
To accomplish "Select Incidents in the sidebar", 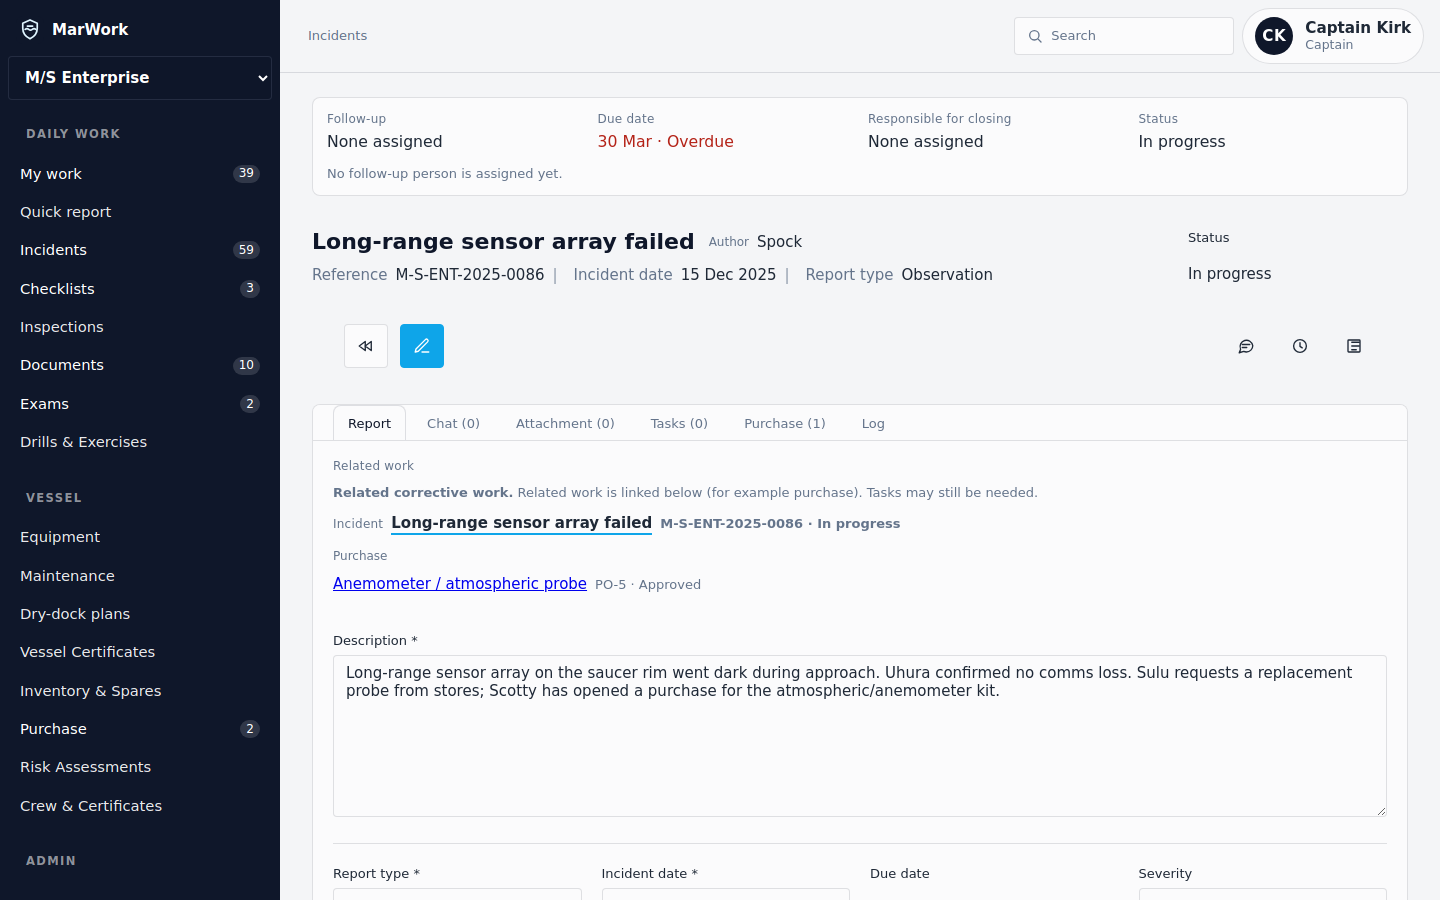I will [x=140, y=250].
